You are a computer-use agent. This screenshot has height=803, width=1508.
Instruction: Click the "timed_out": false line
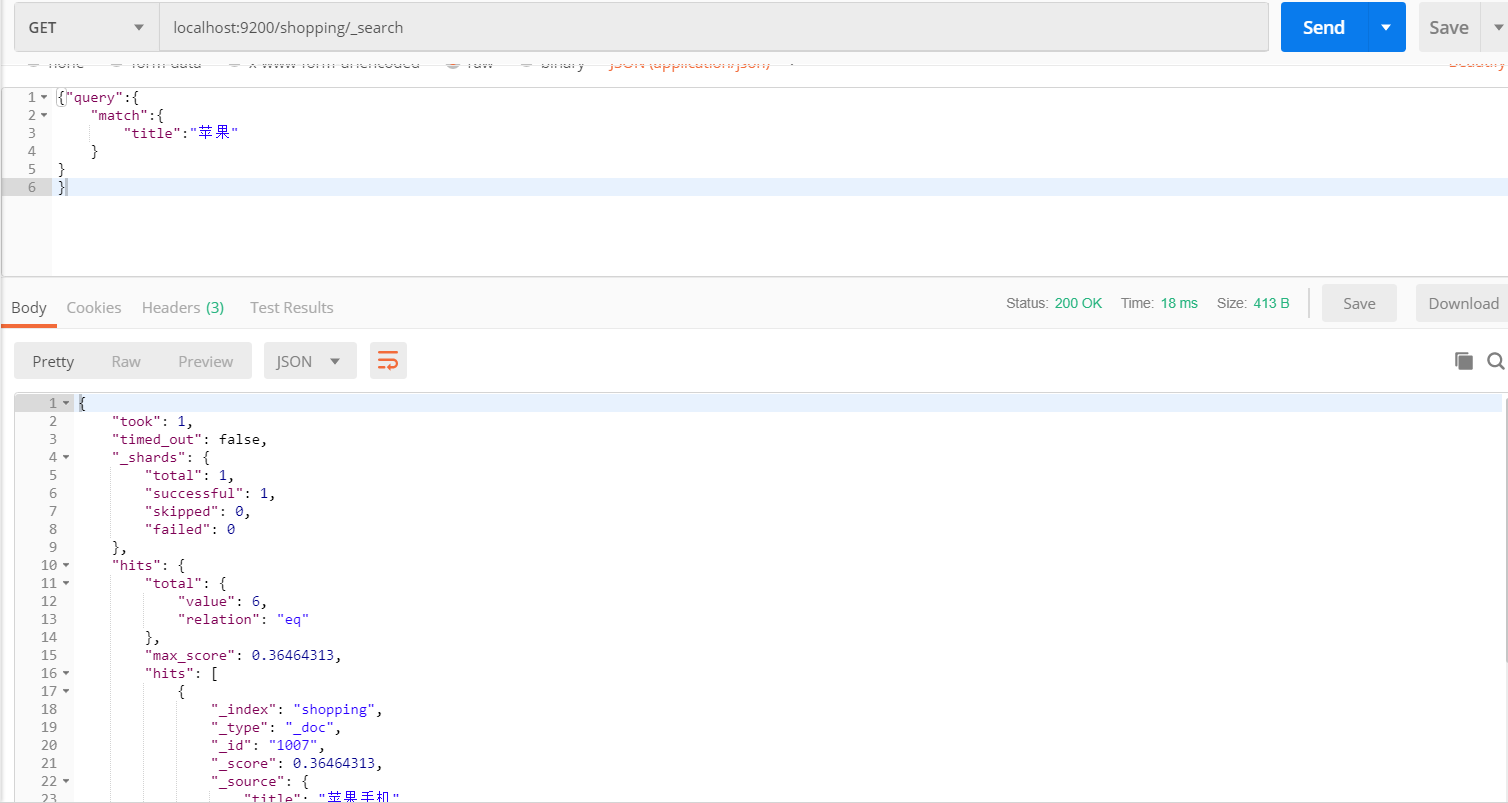[190, 439]
